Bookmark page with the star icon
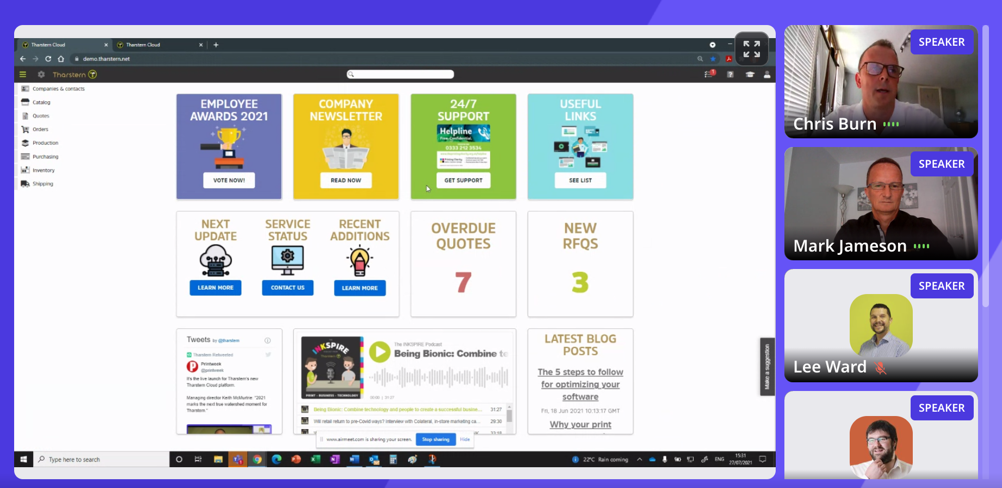Screen dimensions: 1002x488 coord(713,59)
